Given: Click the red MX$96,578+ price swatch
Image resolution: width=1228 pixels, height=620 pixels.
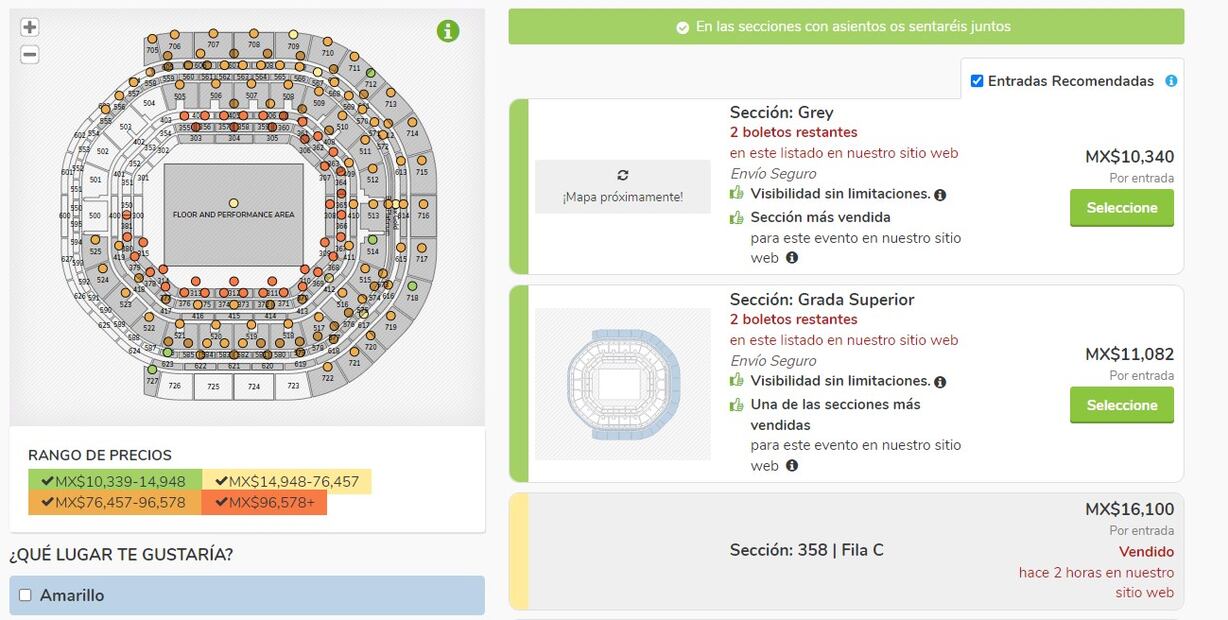Looking at the screenshot, I should (264, 502).
